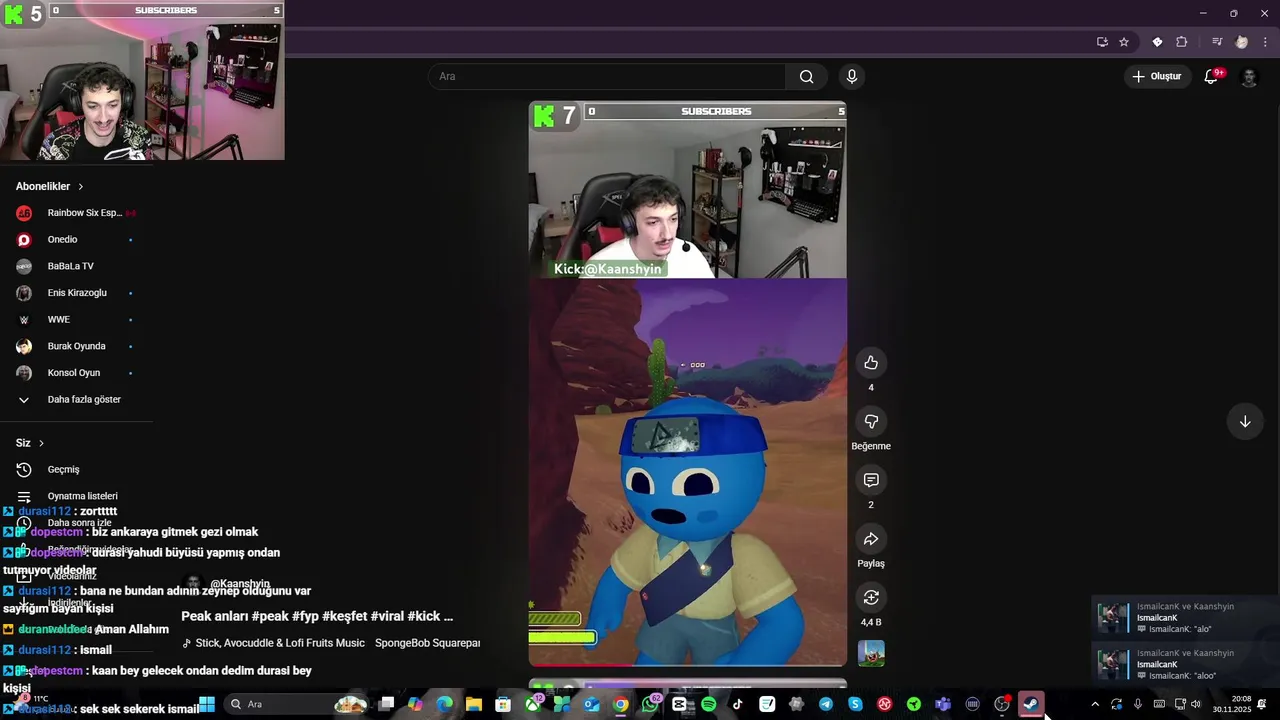Open Chrome's three-dot menu

tap(1266, 42)
